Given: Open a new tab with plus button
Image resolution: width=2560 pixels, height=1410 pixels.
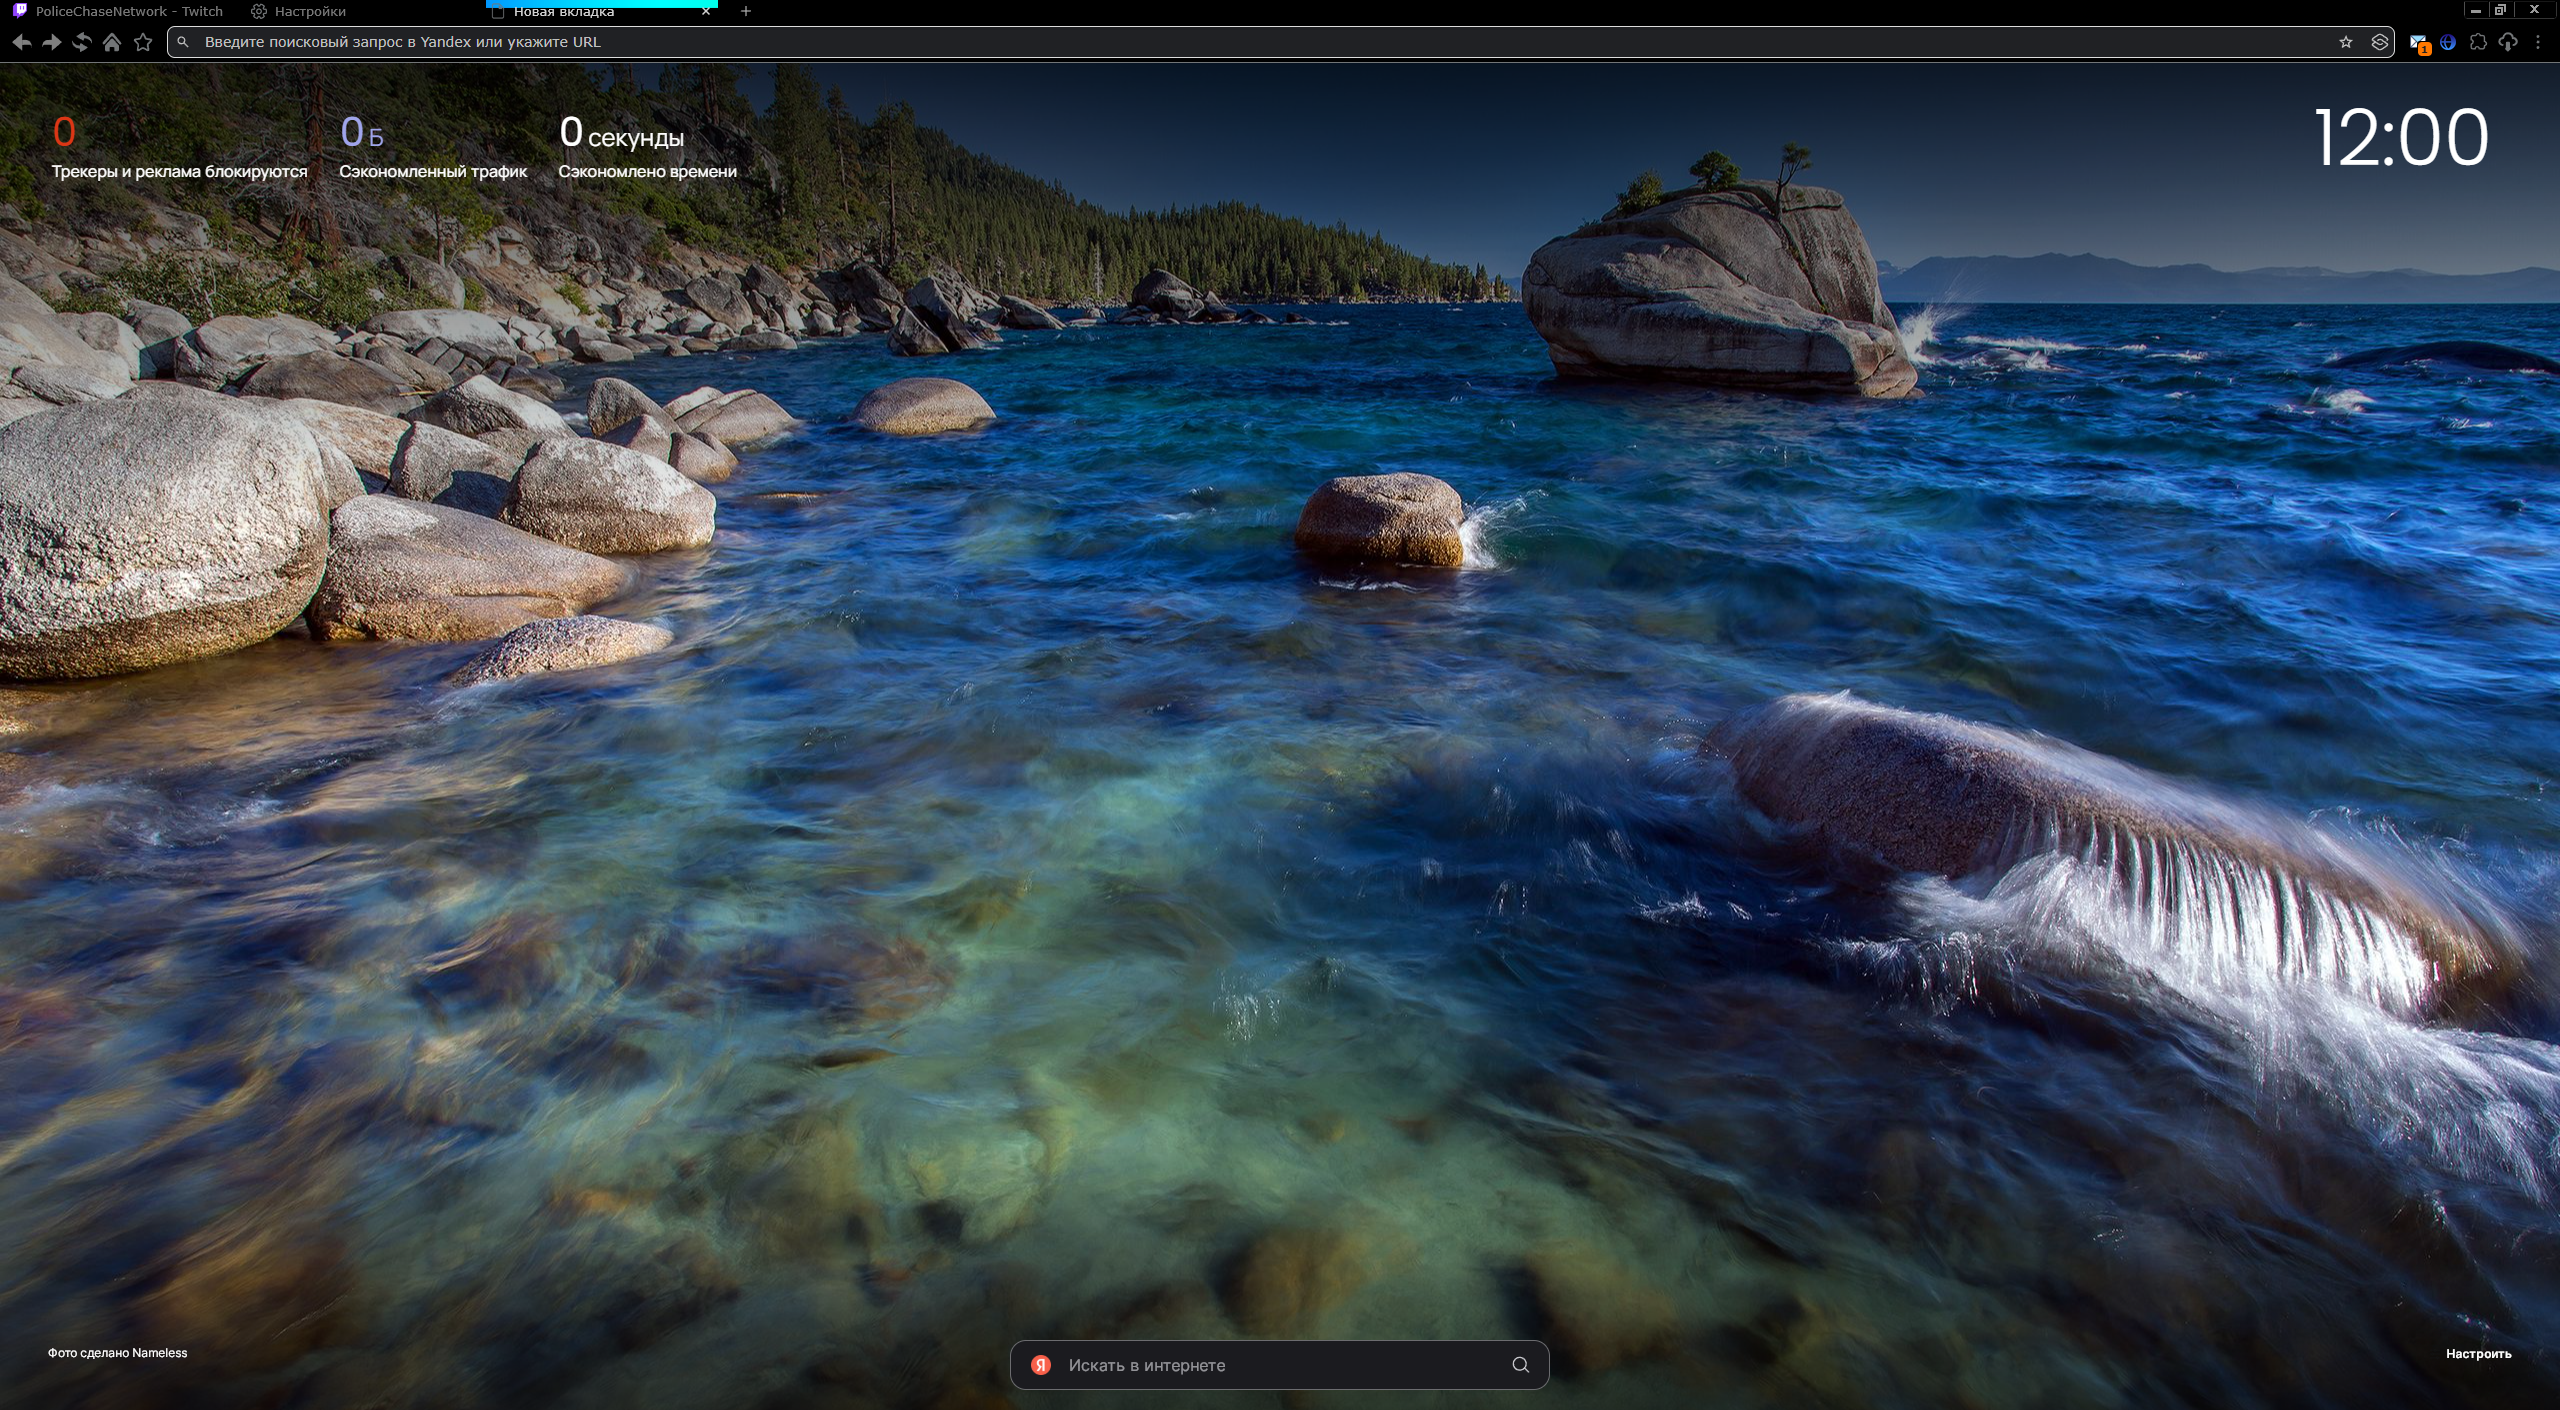Looking at the screenshot, I should [746, 11].
